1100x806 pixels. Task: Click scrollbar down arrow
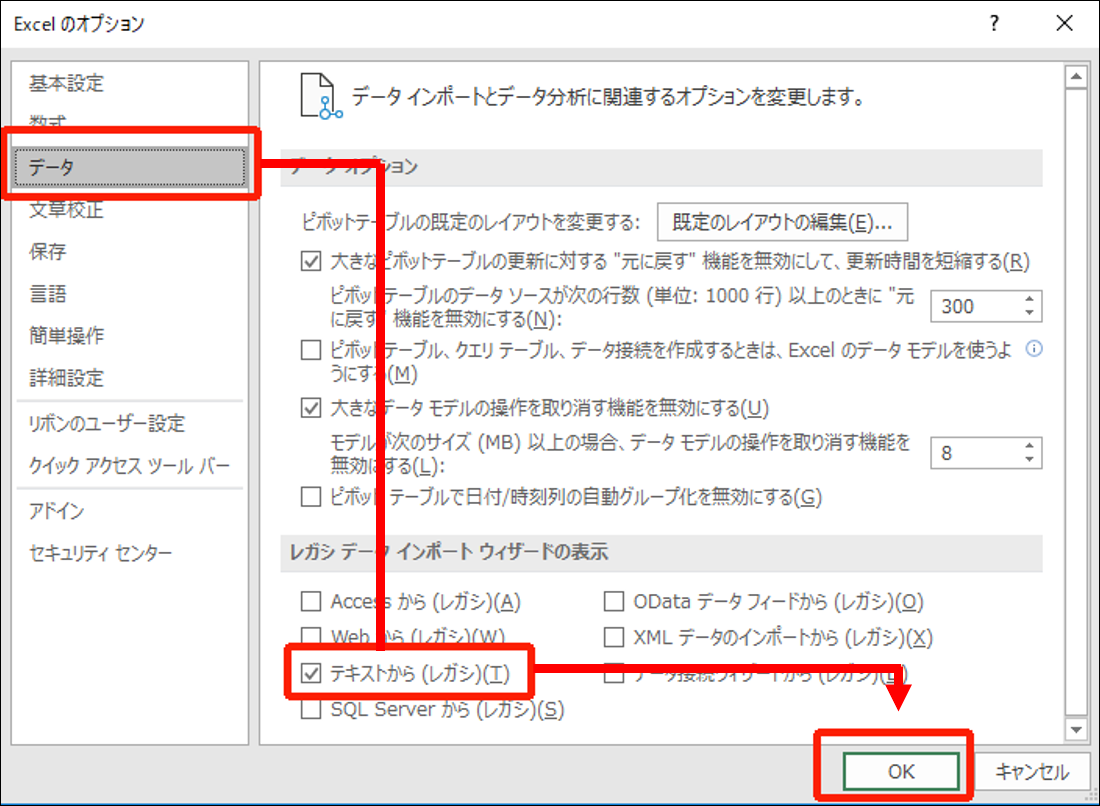click(x=1075, y=730)
